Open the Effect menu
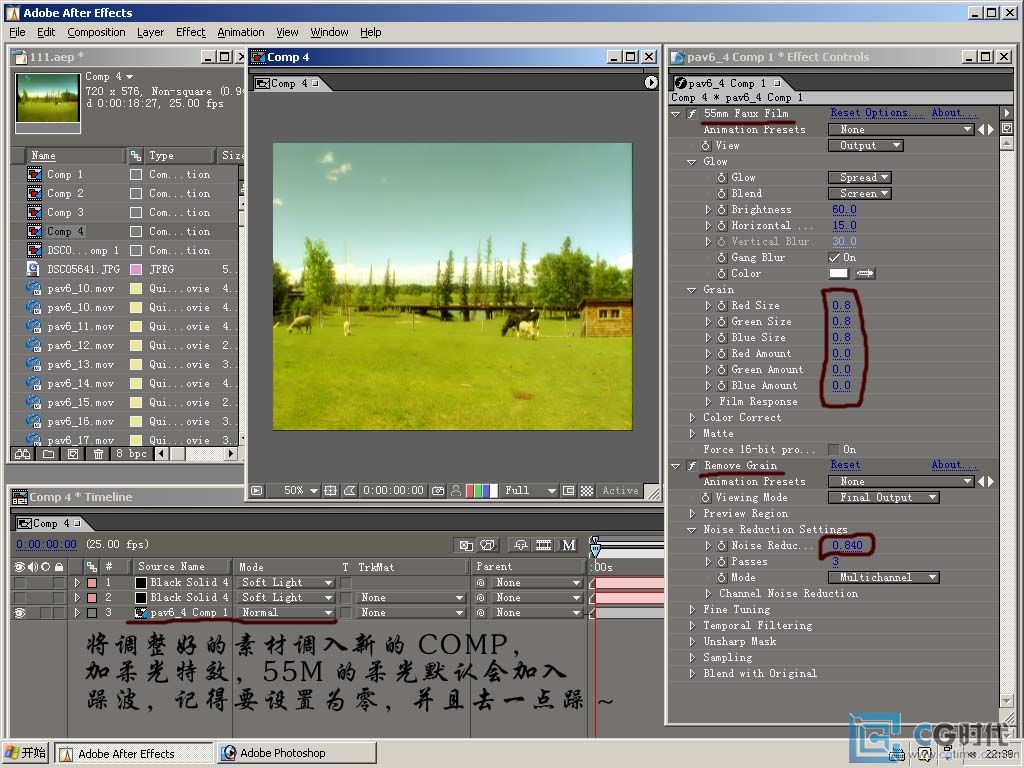 tap(191, 32)
